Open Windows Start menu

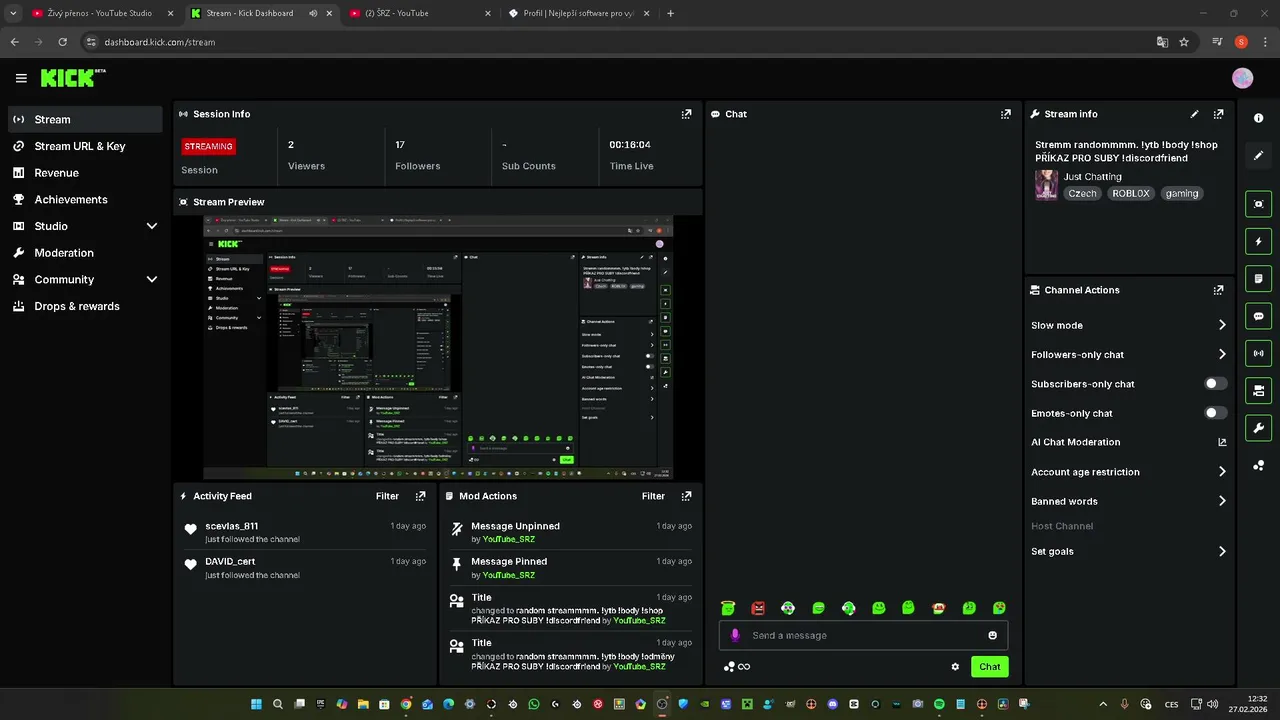[256, 704]
